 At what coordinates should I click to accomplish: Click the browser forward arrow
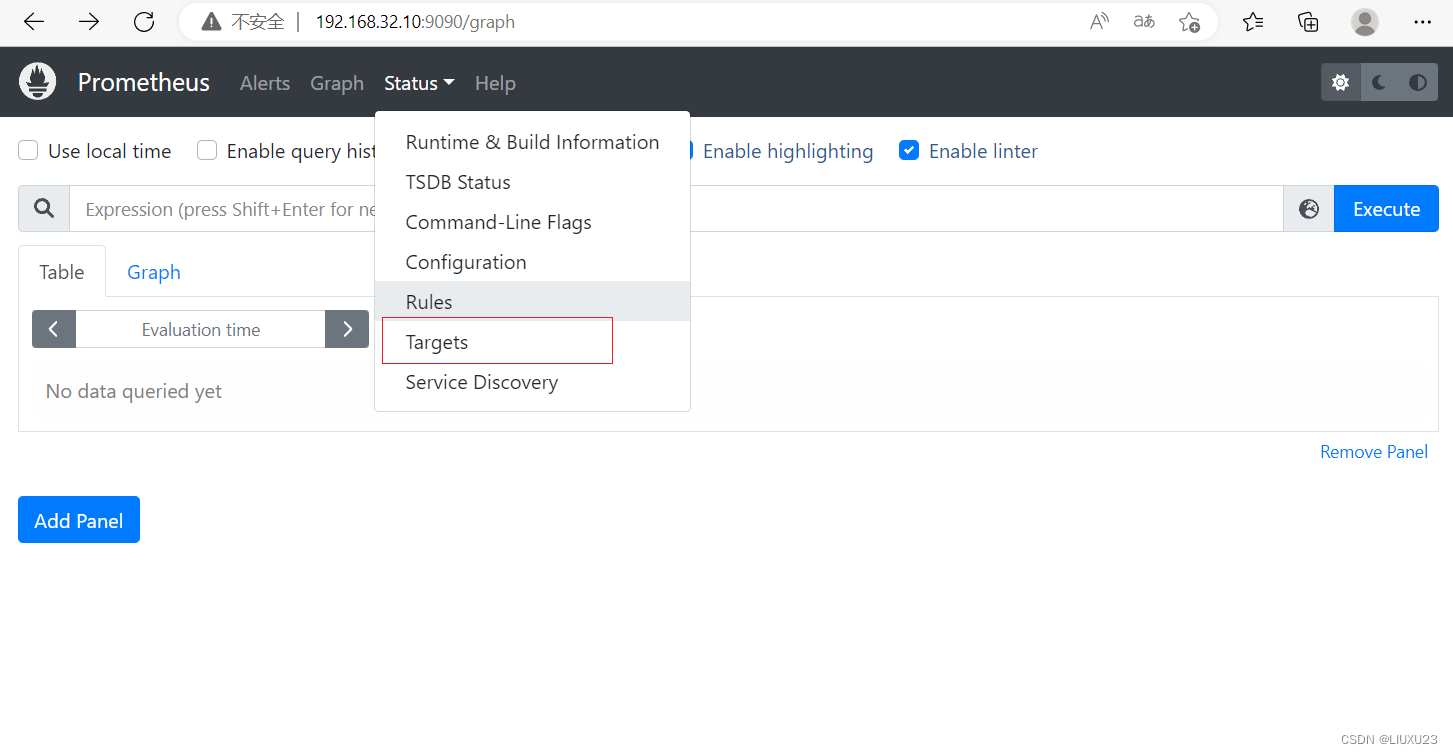click(x=89, y=22)
